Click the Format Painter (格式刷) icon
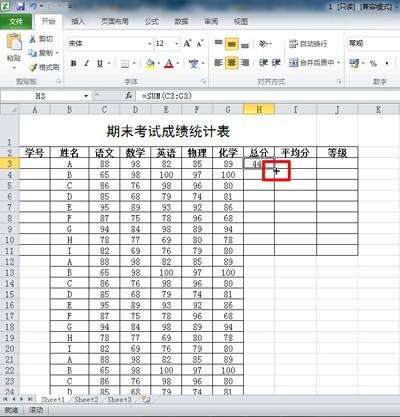 pyautogui.click(x=33, y=67)
